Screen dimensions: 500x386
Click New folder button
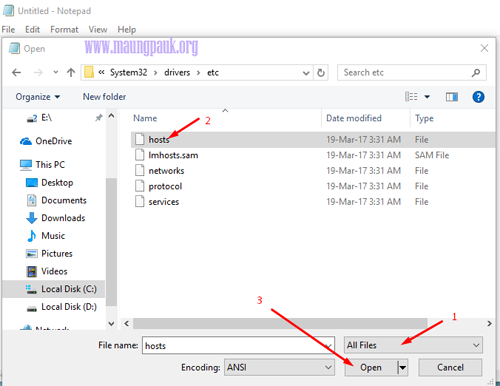(104, 97)
